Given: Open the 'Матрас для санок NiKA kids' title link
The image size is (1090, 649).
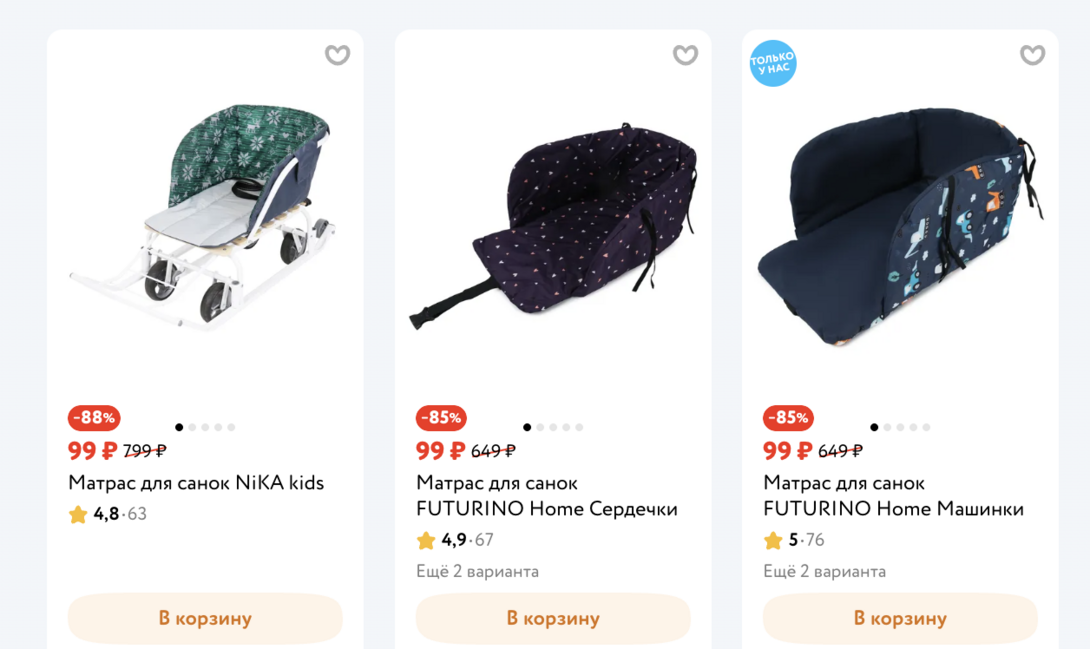Looking at the screenshot, I should [196, 483].
